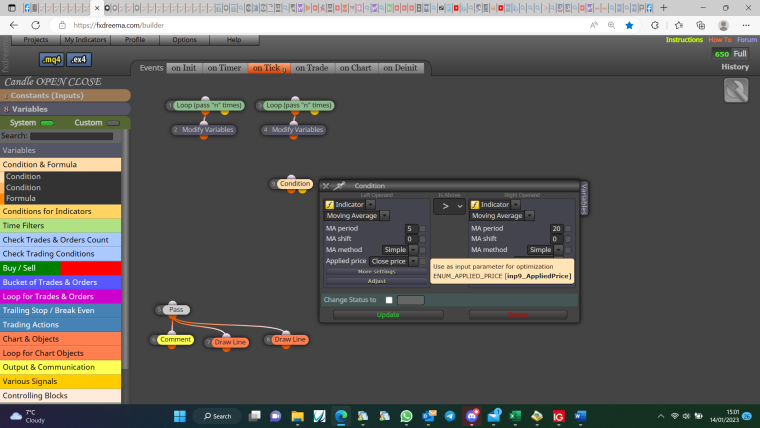The width and height of the screenshot is (760, 428).
Task: Open right operand Indicator type dropdown
Action: coord(516,205)
